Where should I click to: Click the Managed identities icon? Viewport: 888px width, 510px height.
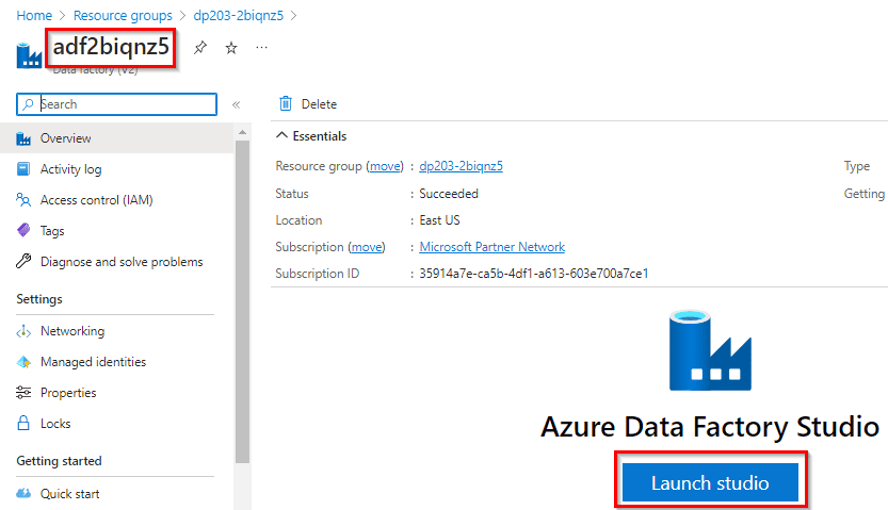23,362
